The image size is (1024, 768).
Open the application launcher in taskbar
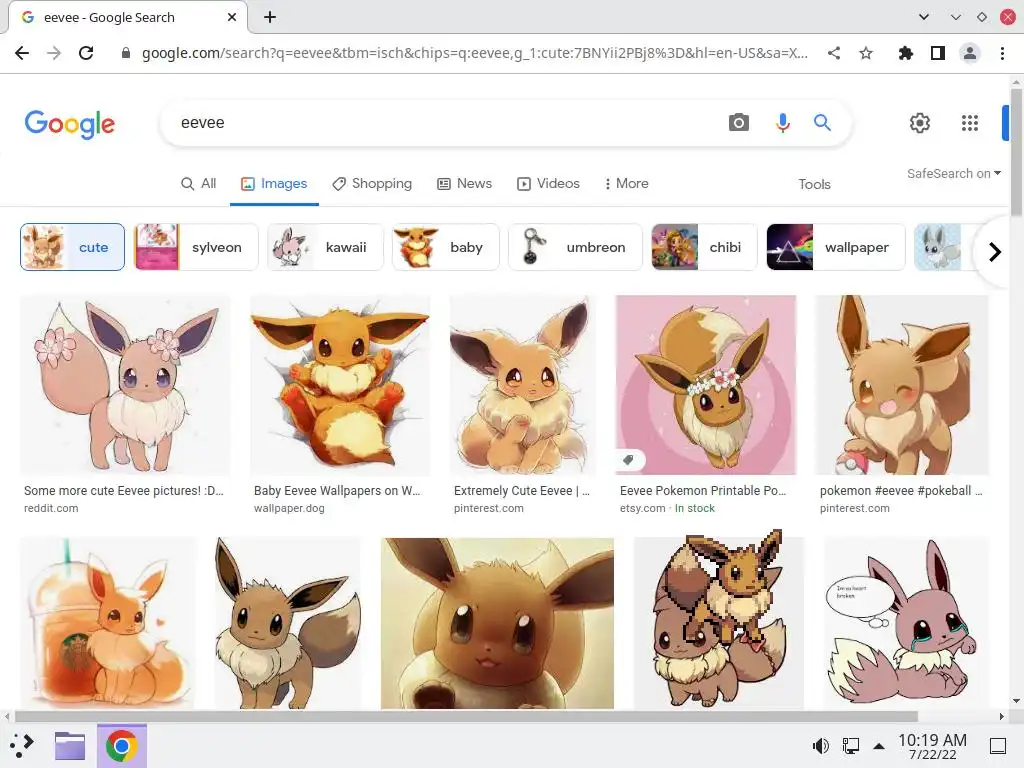point(22,745)
